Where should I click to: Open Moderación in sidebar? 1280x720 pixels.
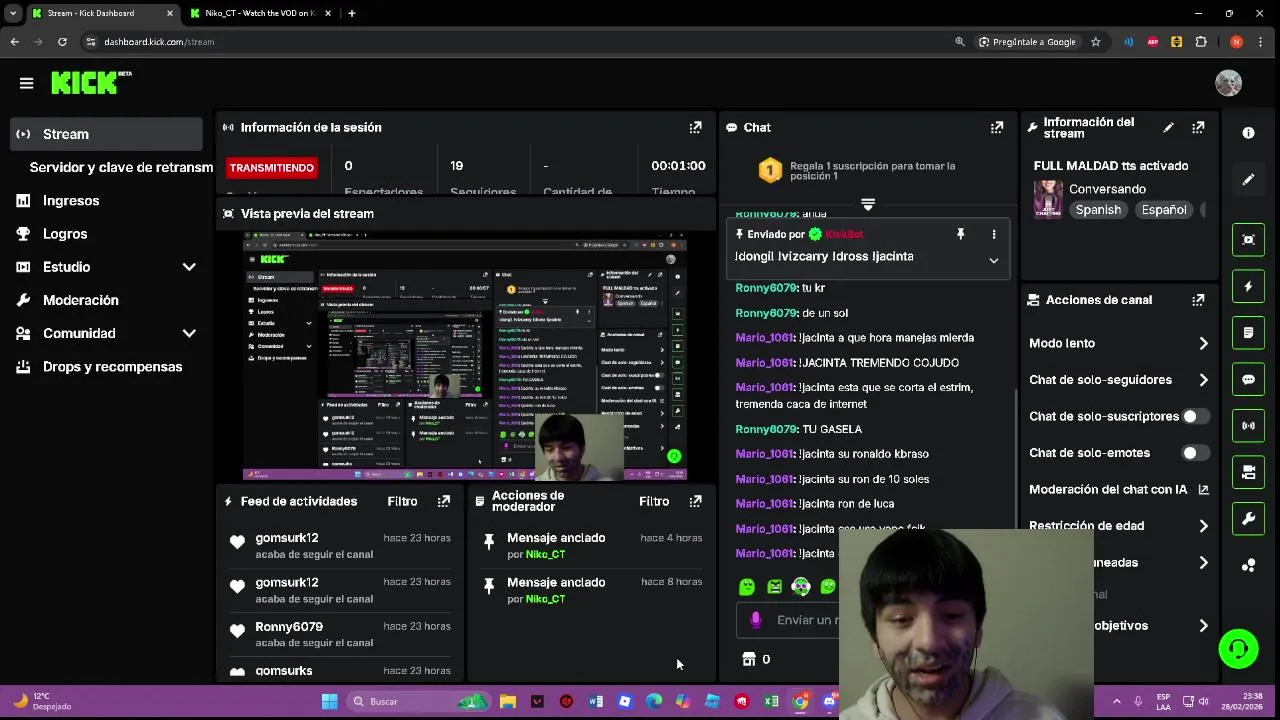tap(81, 300)
